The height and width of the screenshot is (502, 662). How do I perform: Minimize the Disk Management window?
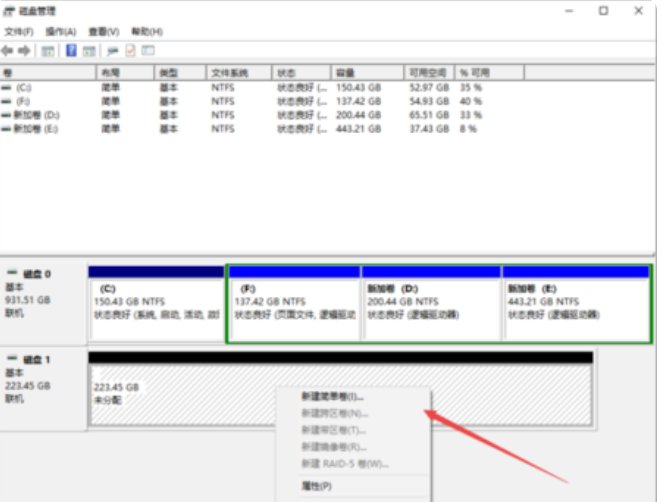[x=570, y=11]
